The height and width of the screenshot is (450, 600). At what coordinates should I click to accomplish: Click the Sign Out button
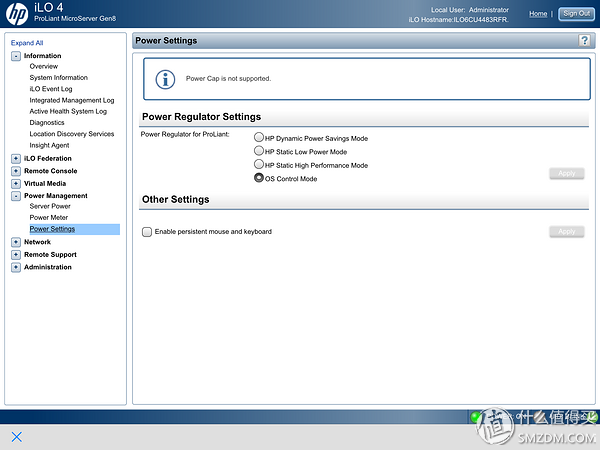(576, 14)
